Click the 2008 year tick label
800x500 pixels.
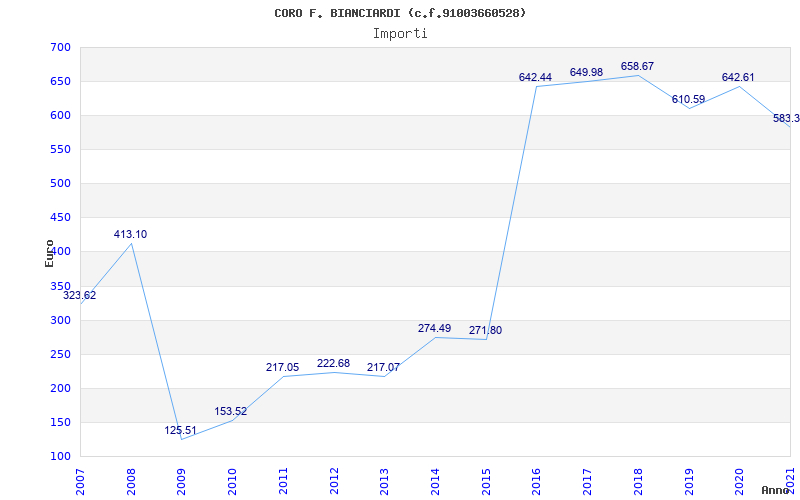[131, 482]
